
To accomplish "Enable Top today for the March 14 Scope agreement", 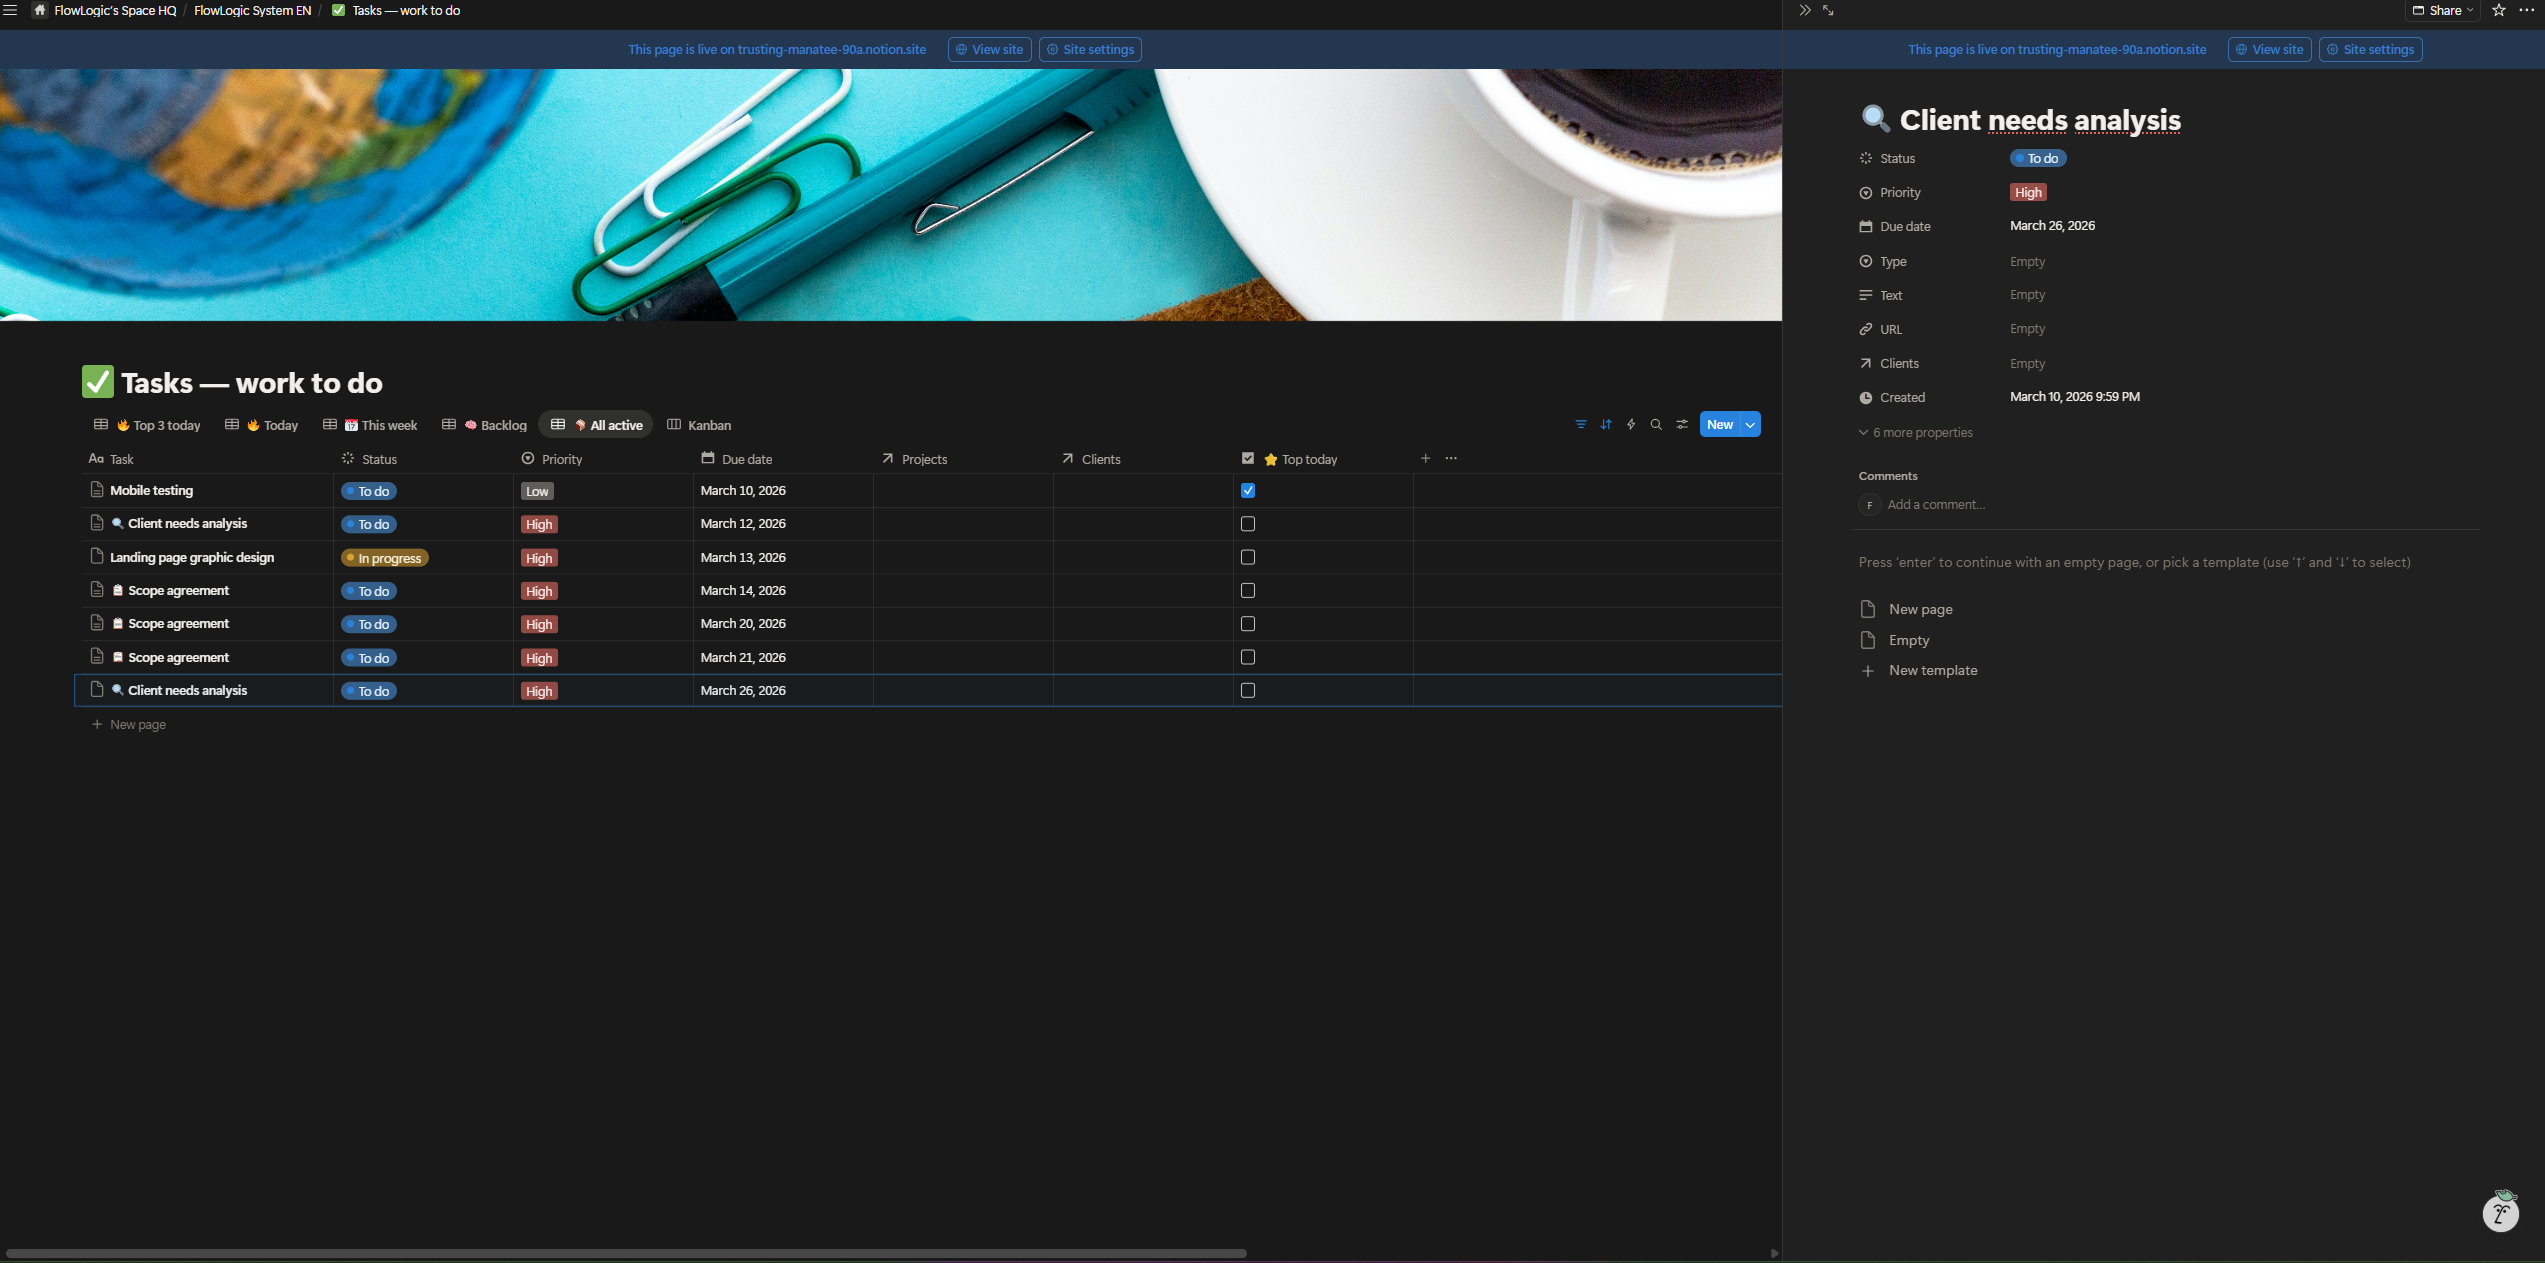I will (1247, 590).
